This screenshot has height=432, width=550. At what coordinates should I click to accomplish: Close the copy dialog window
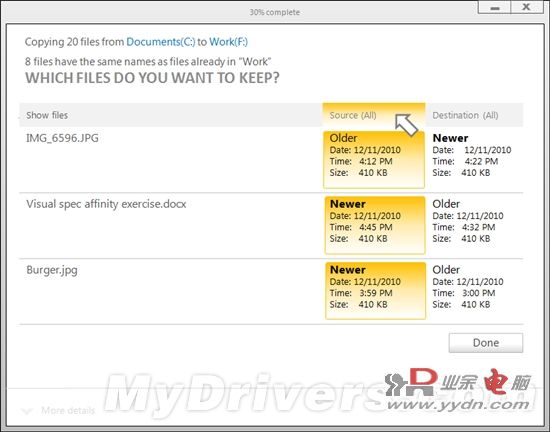(x=527, y=7)
